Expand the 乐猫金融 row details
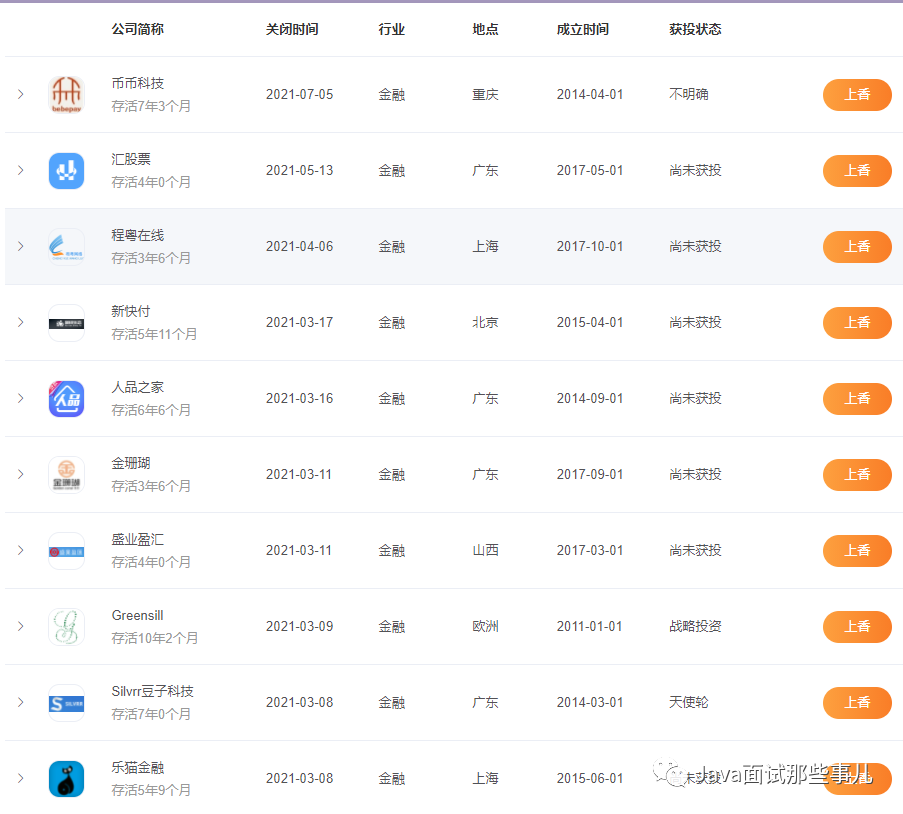Screen dimensions: 903x814 [x=20, y=778]
